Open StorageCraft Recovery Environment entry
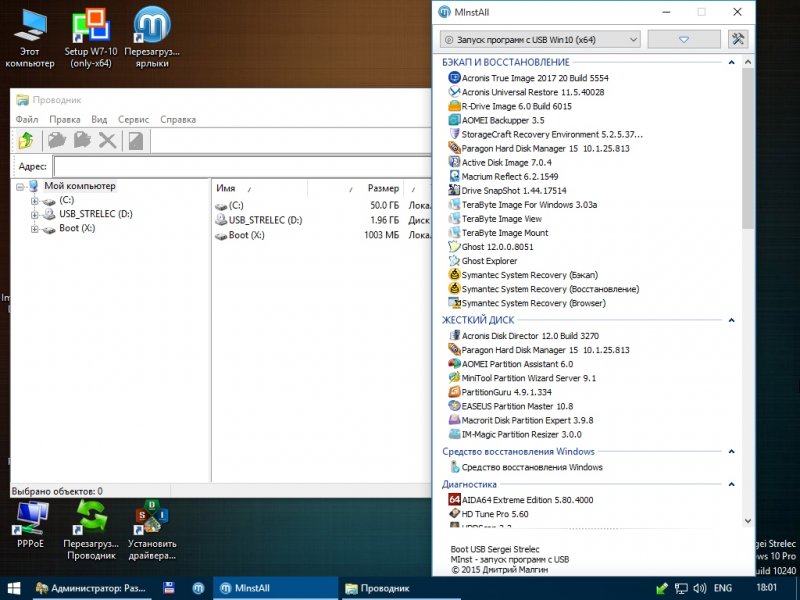 (545, 134)
